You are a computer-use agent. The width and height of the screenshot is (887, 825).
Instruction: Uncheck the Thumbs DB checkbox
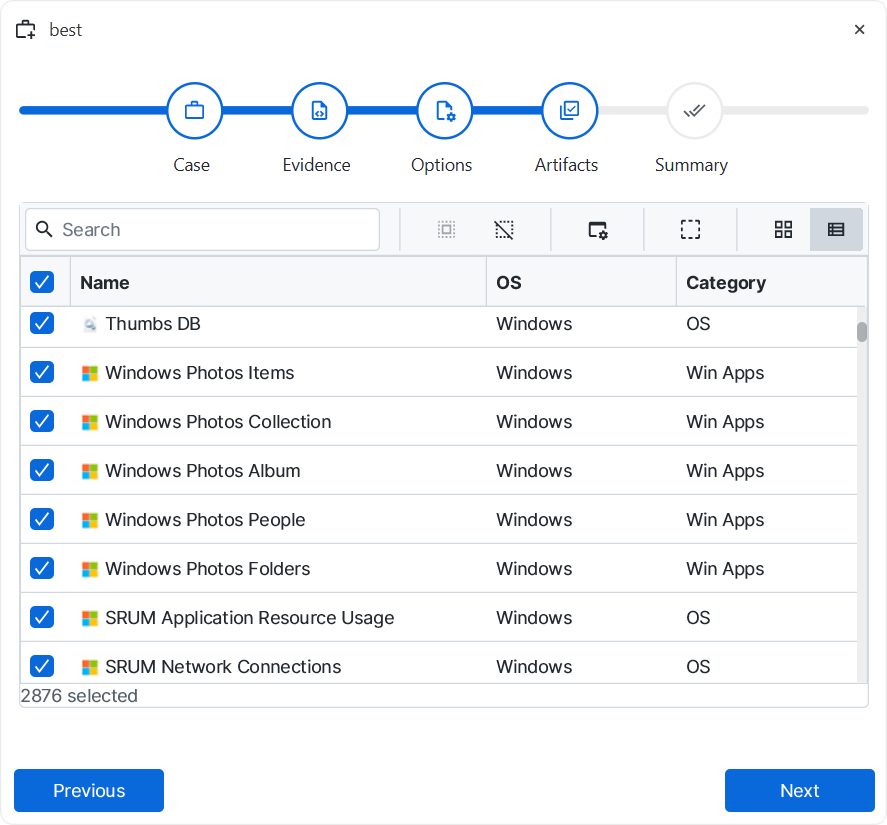[42, 323]
